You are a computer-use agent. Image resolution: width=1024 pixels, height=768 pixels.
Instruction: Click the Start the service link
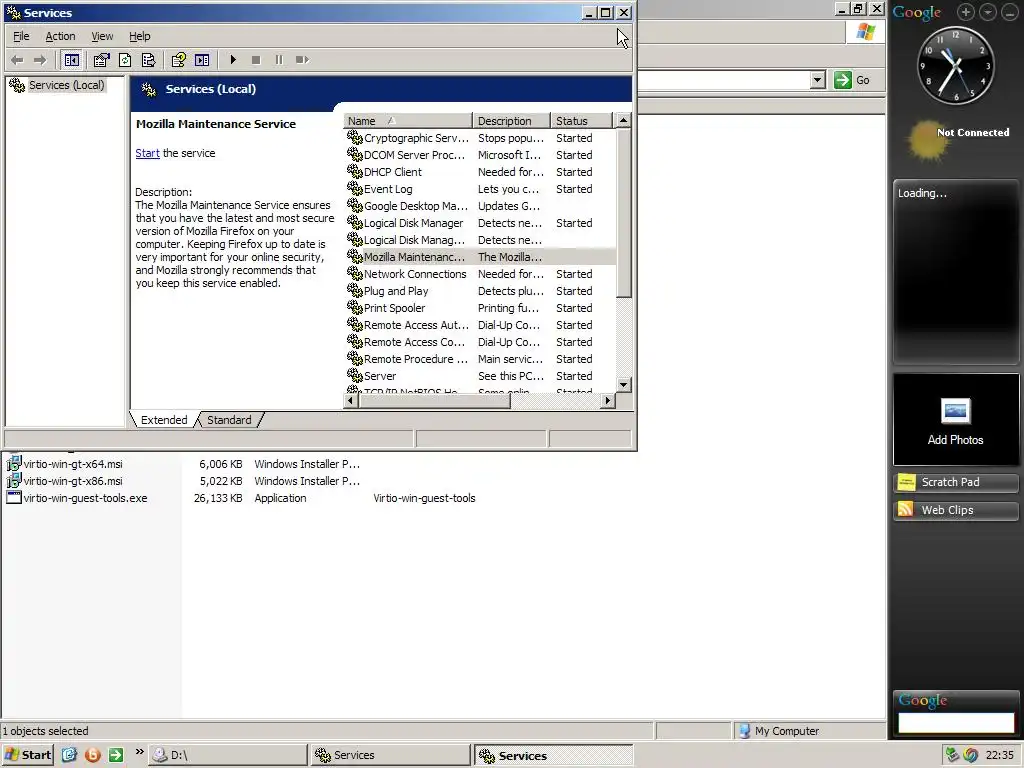(147, 153)
